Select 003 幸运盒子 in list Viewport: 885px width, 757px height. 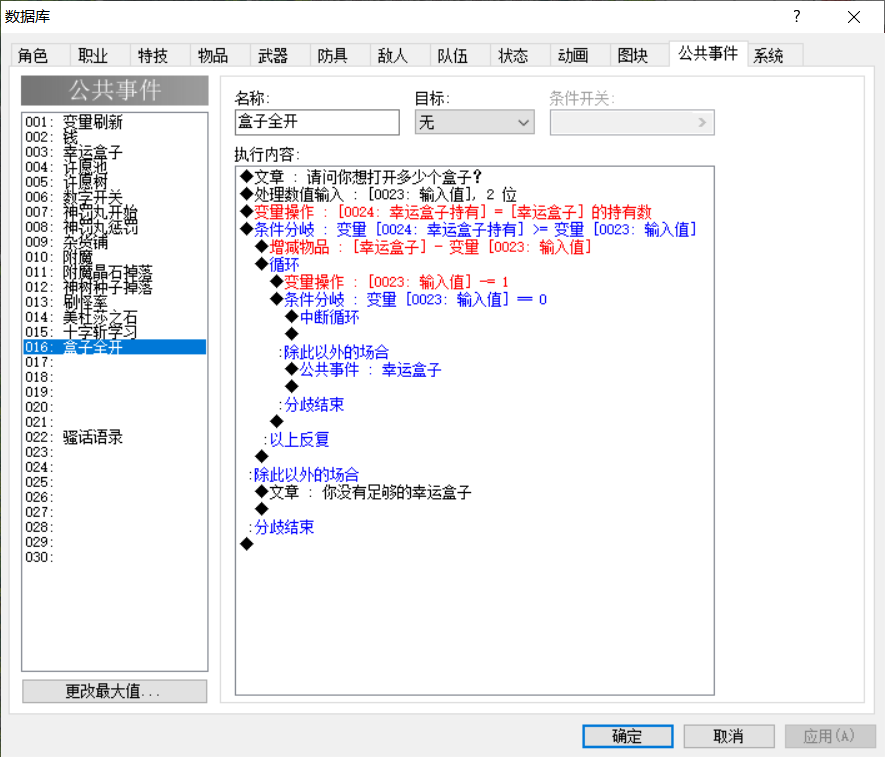[115, 152]
